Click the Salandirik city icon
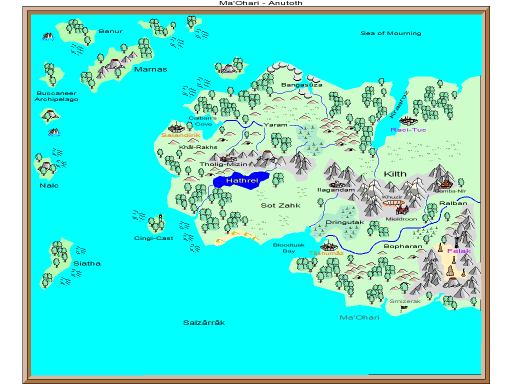512x384 pixels. 176,127
